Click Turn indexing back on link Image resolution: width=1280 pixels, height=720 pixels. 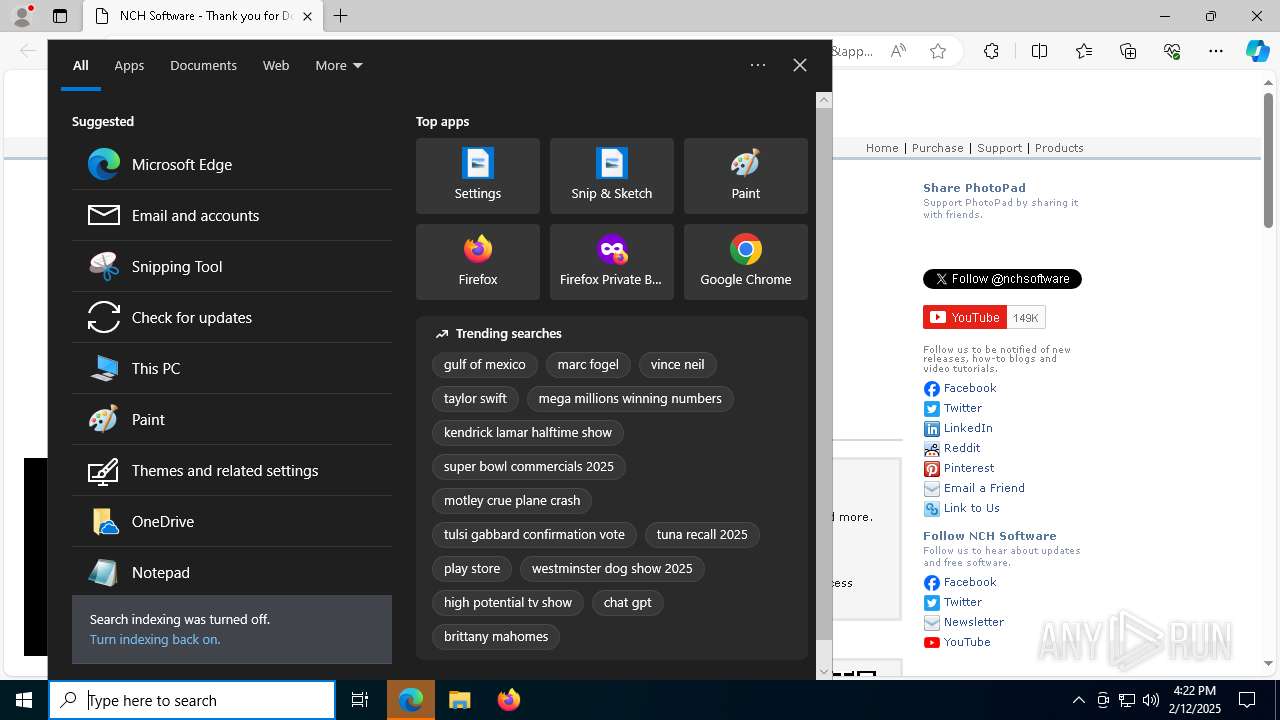coord(155,639)
